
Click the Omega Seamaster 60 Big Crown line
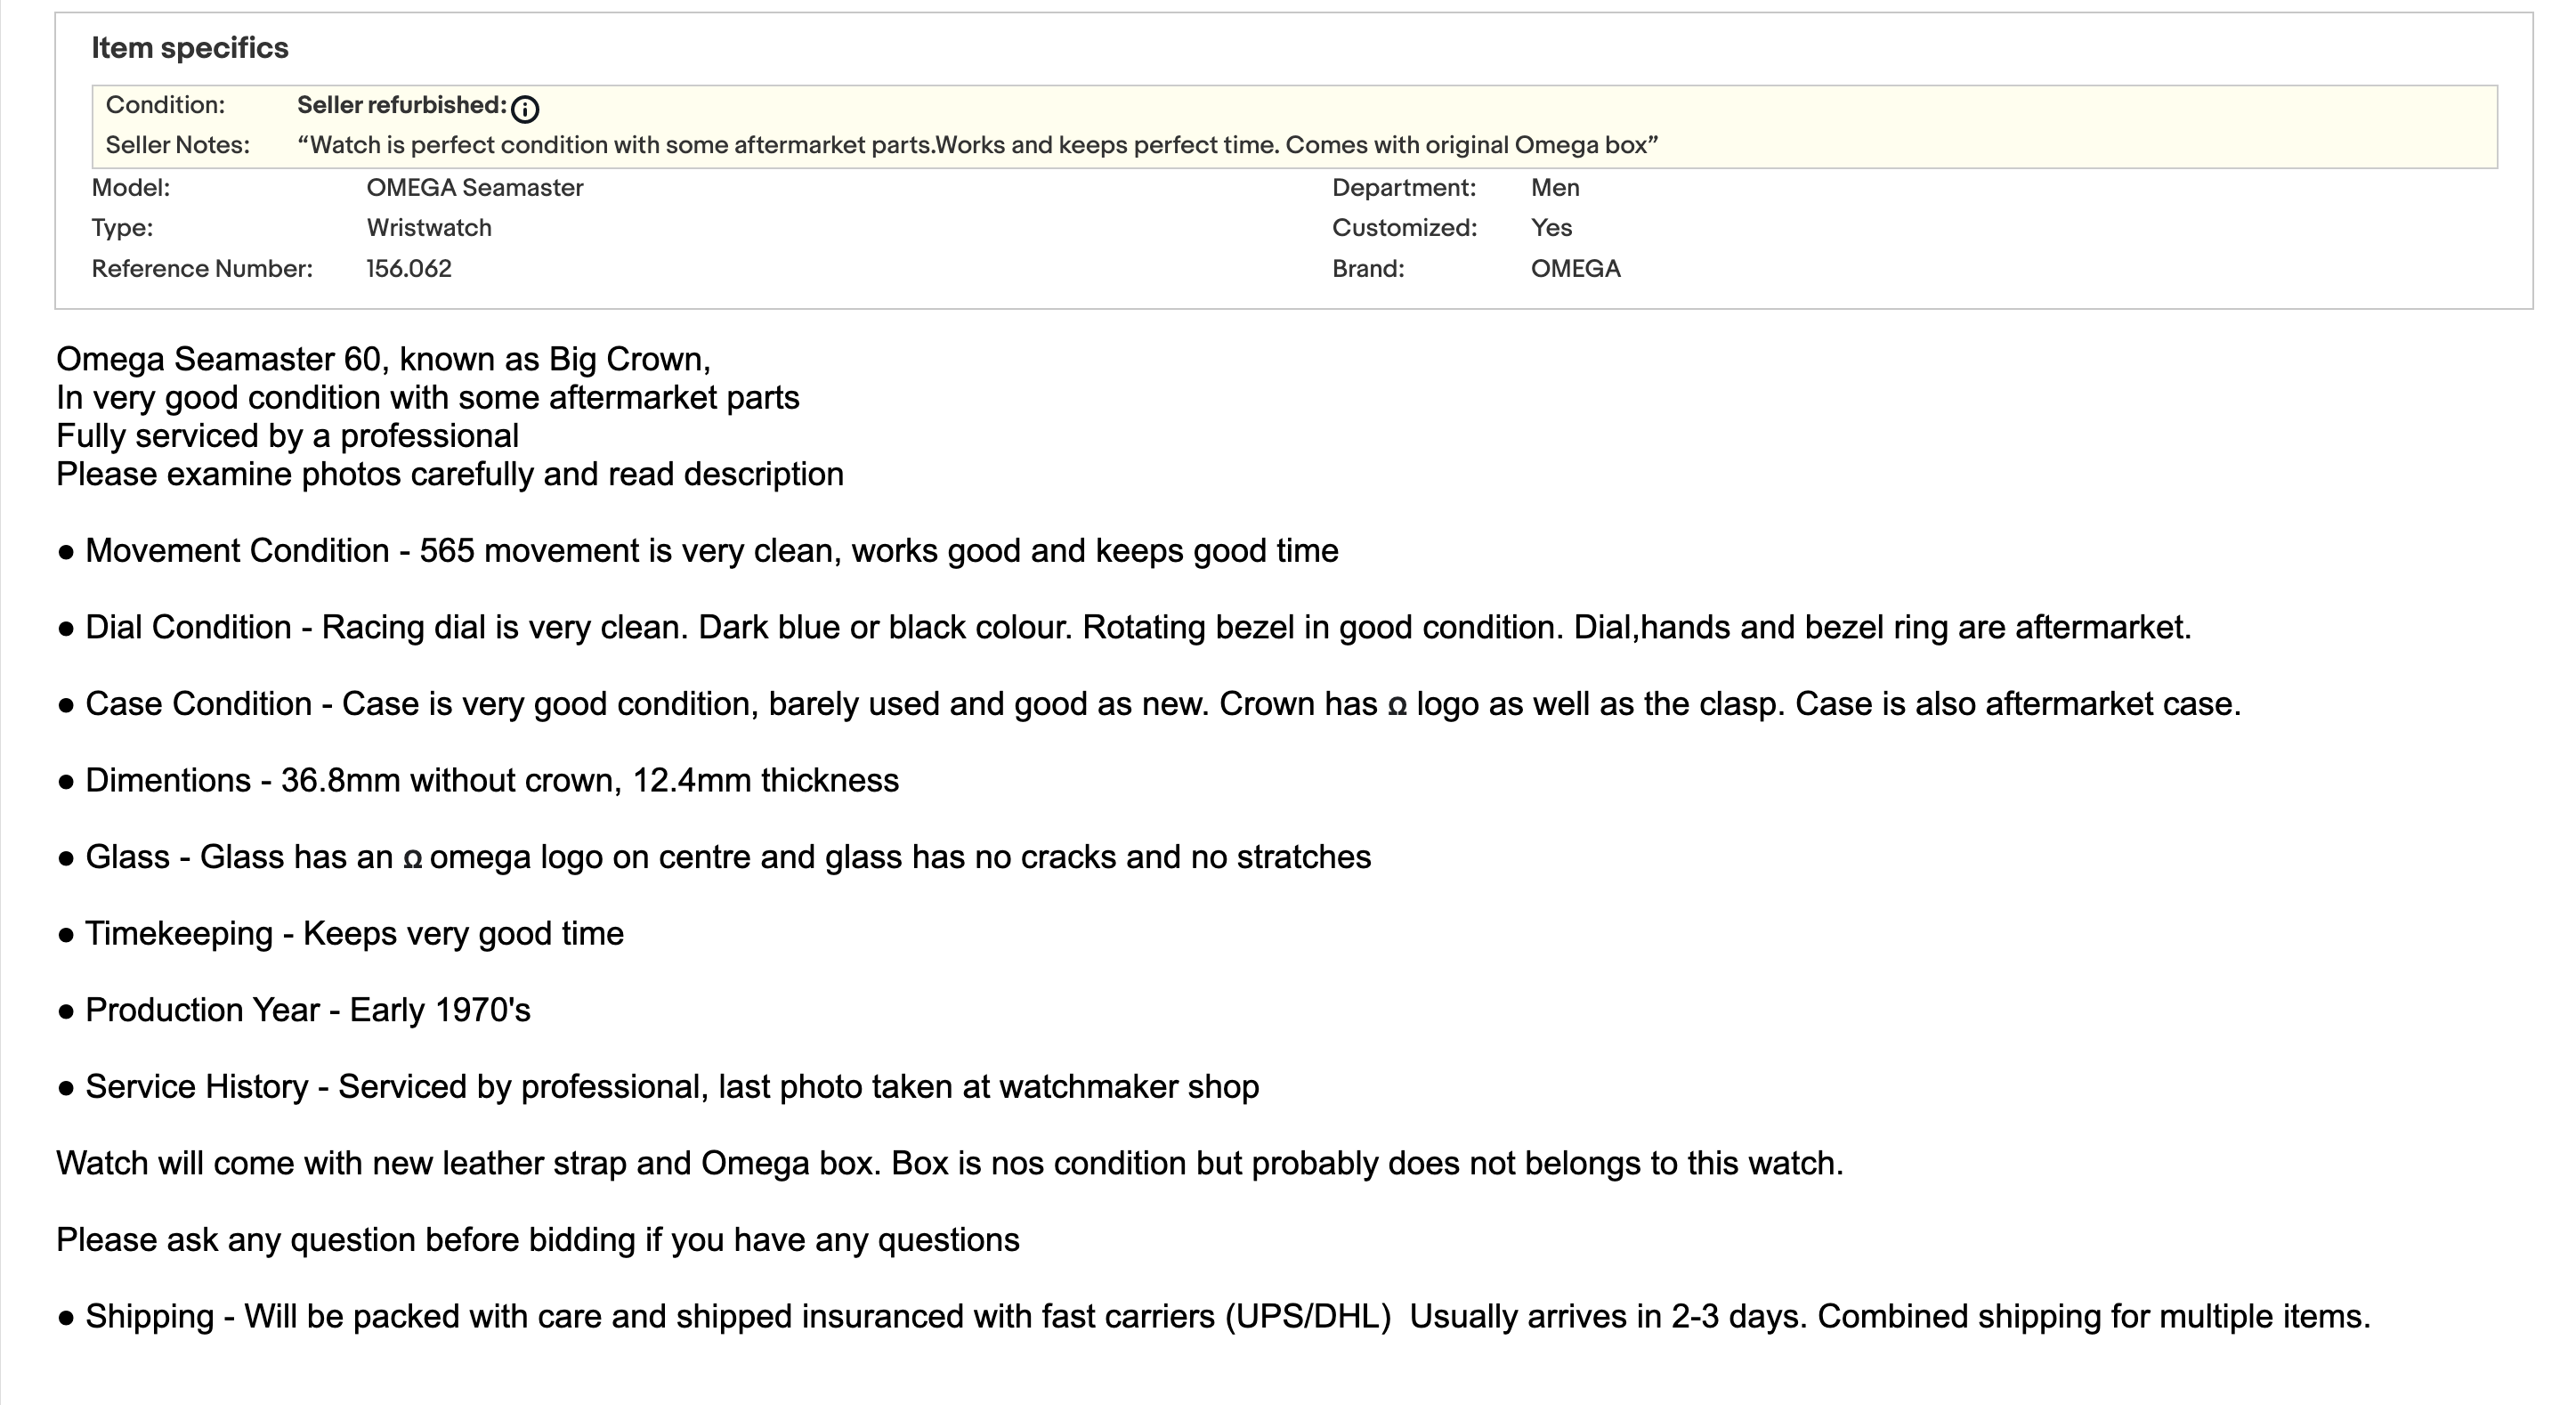(383, 359)
